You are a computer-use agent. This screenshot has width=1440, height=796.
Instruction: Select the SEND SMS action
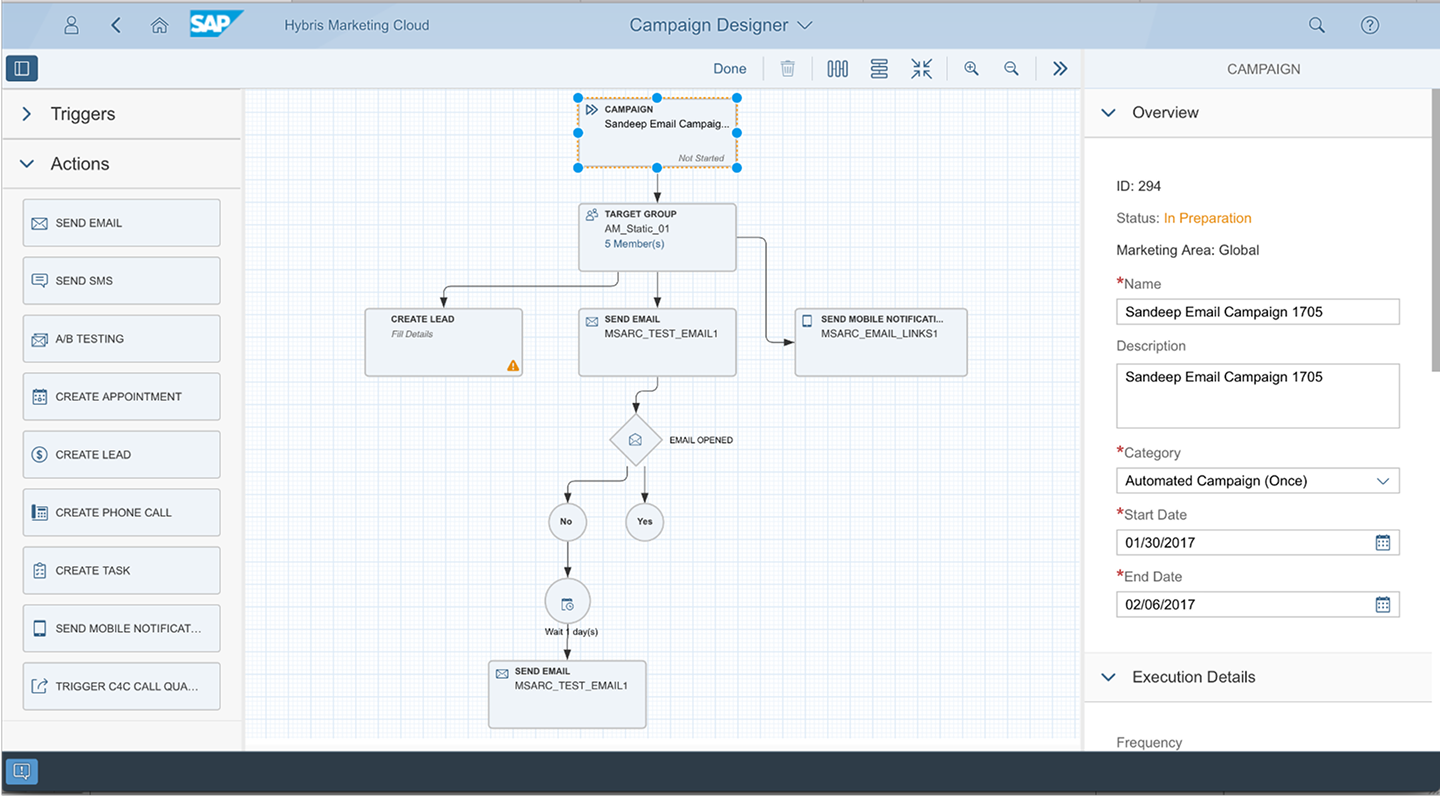pyautogui.click(x=121, y=281)
